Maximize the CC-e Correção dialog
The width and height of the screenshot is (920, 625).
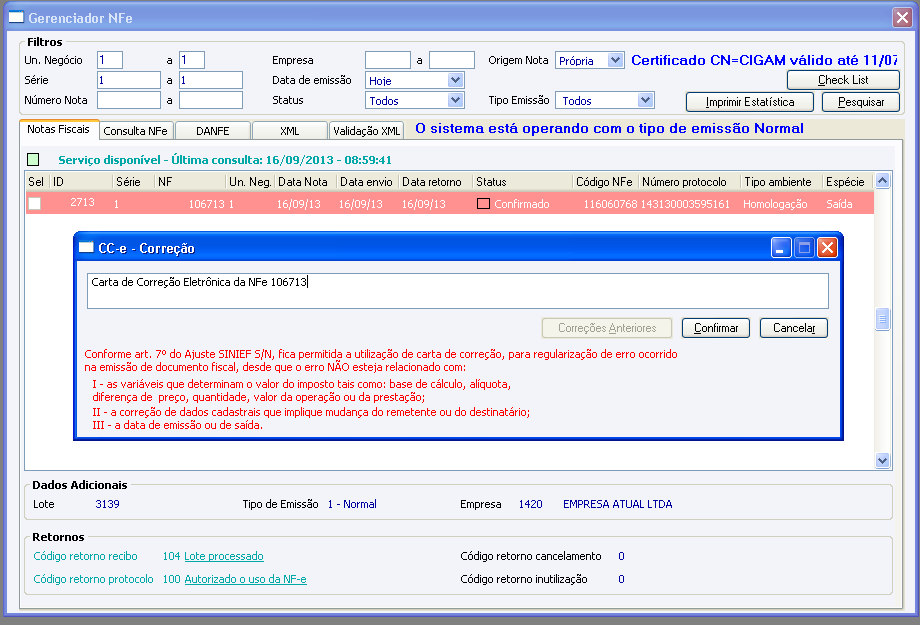click(x=804, y=248)
